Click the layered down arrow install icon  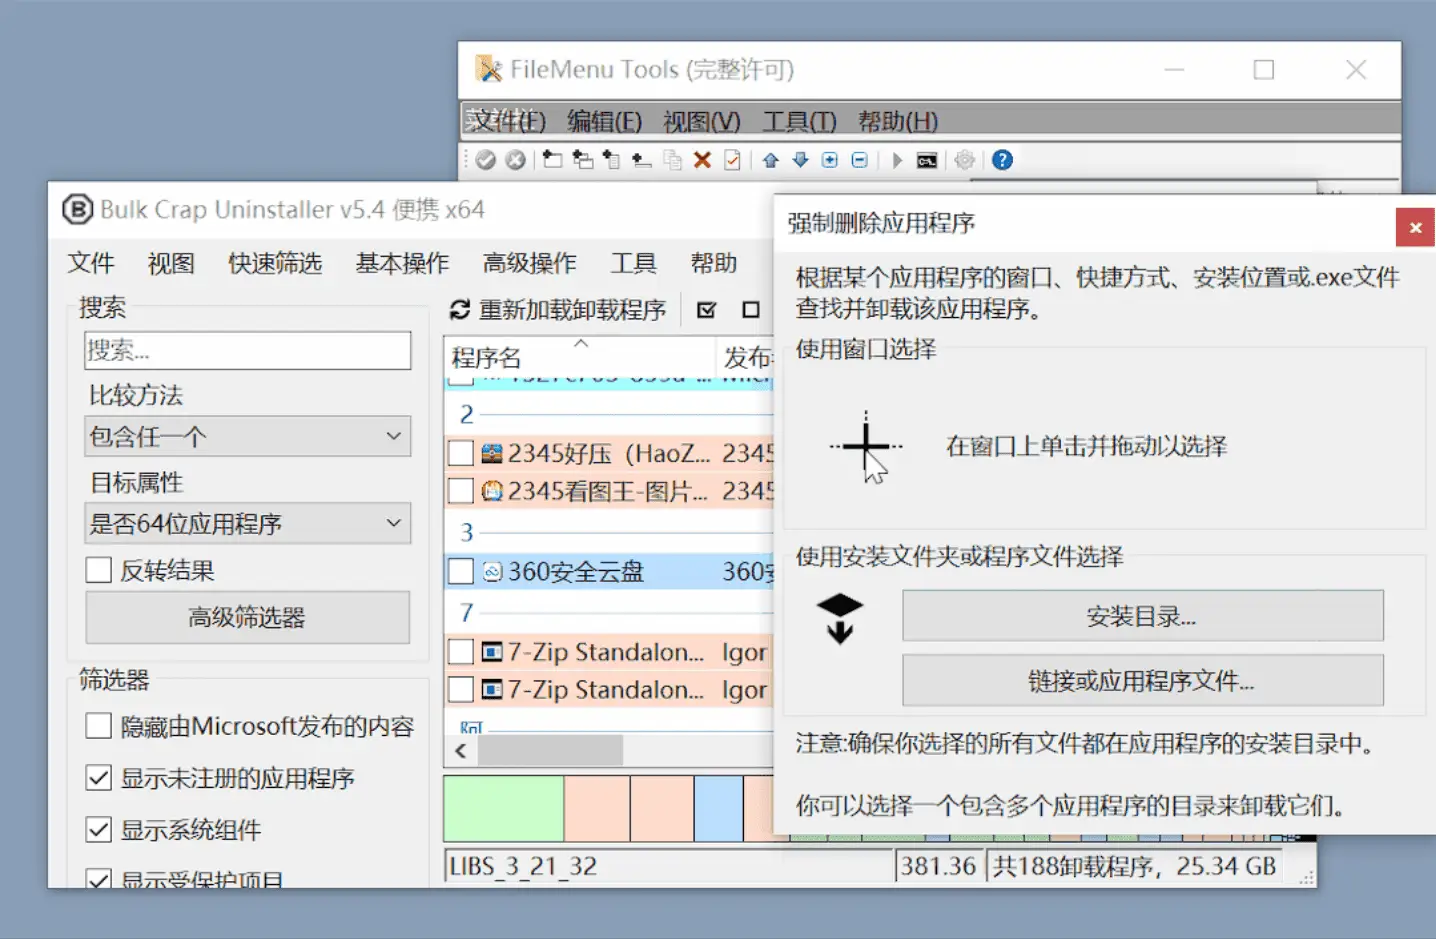point(839,618)
